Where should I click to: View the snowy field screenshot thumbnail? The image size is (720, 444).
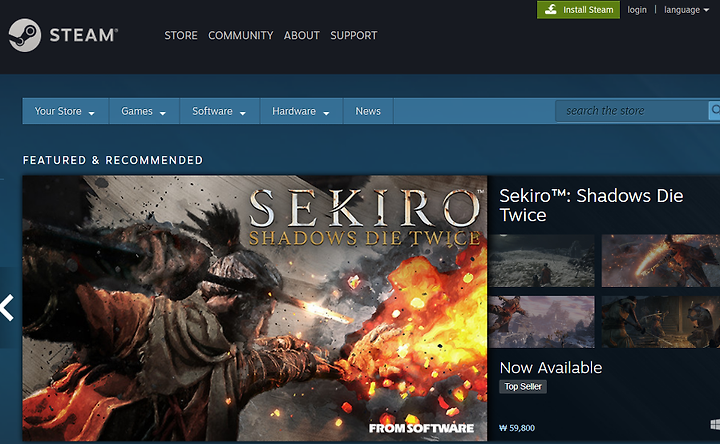541,261
